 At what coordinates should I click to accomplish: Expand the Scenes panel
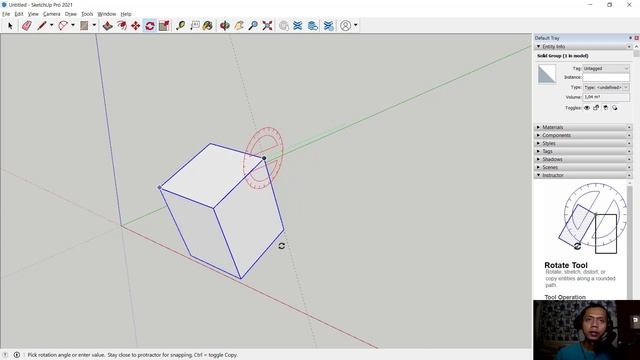coord(583,167)
